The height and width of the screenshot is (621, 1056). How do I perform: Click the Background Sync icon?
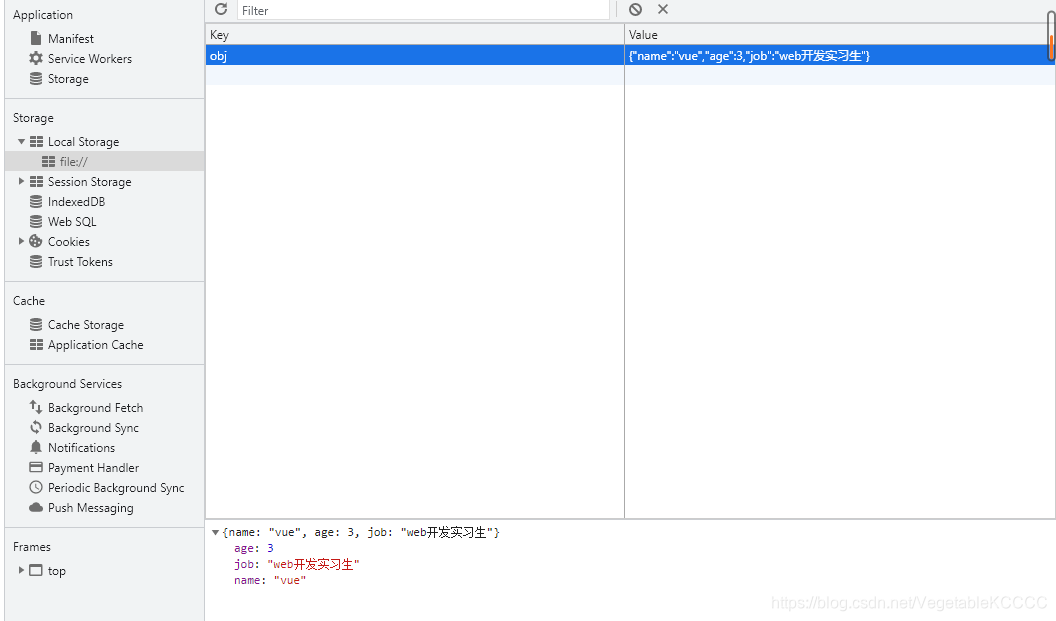pyautogui.click(x=36, y=427)
